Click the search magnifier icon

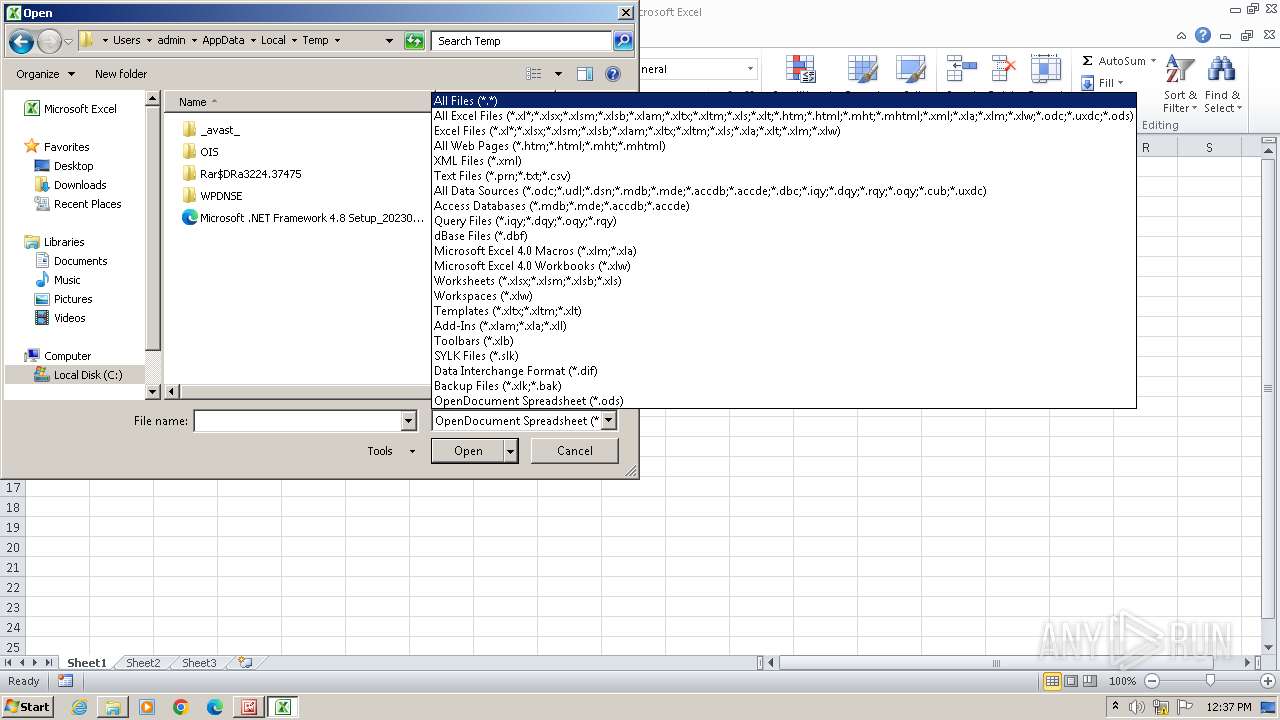tap(623, 41)
